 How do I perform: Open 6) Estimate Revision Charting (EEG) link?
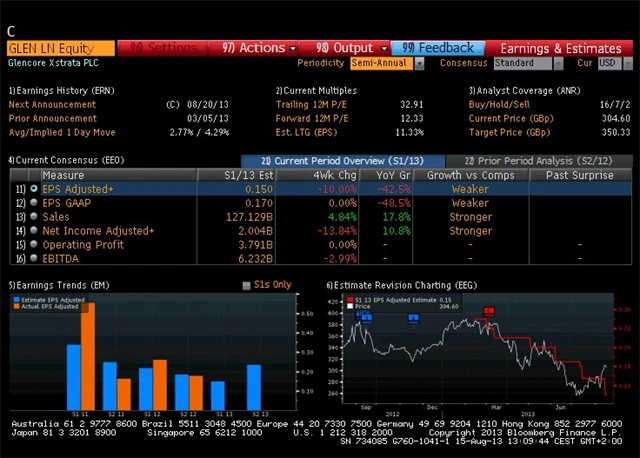tap(402, 285)
